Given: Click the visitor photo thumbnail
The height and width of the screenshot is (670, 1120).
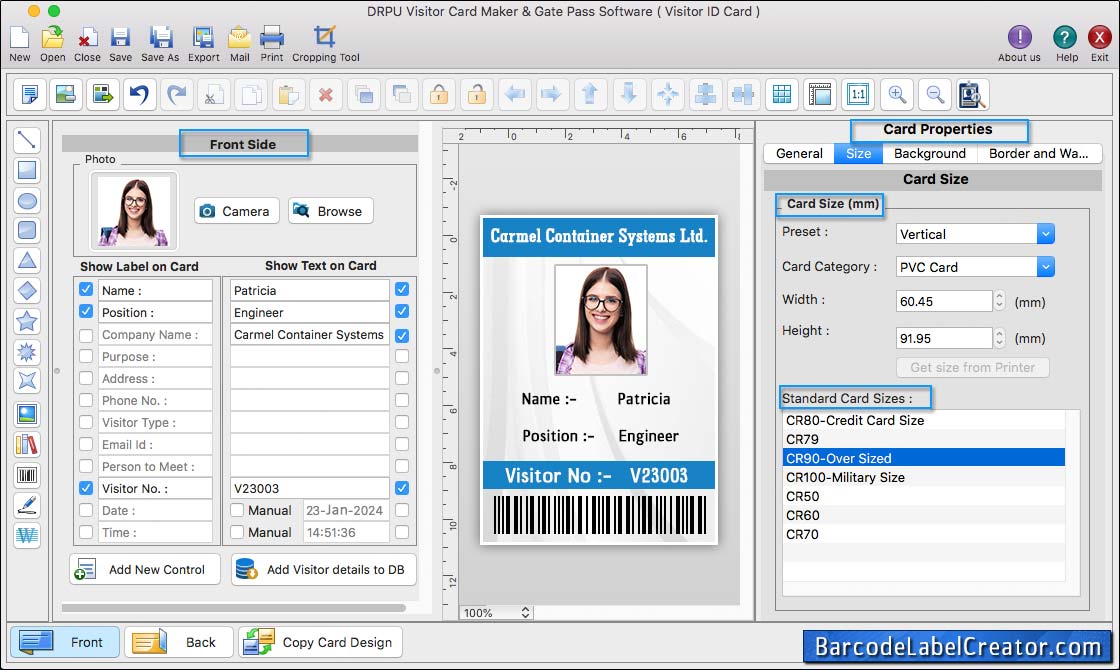Looking at the screenshot, I should (134, 211).
